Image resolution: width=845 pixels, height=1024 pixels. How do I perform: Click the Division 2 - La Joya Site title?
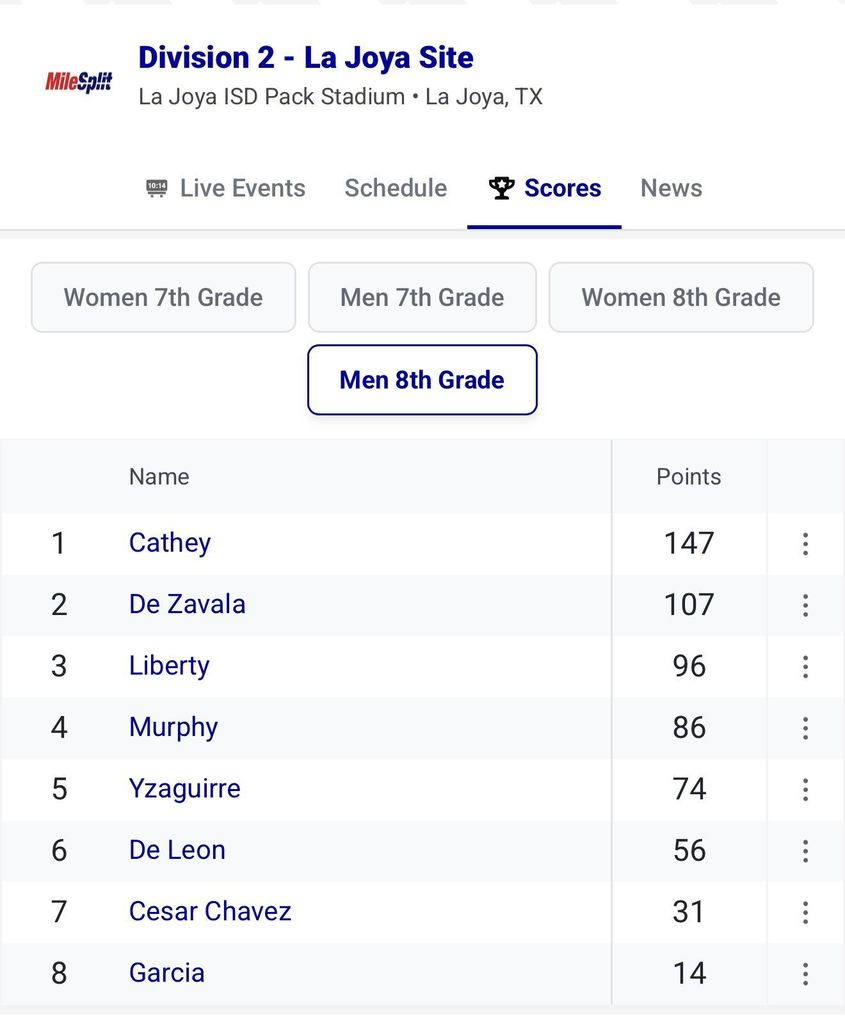pos(306,57)
